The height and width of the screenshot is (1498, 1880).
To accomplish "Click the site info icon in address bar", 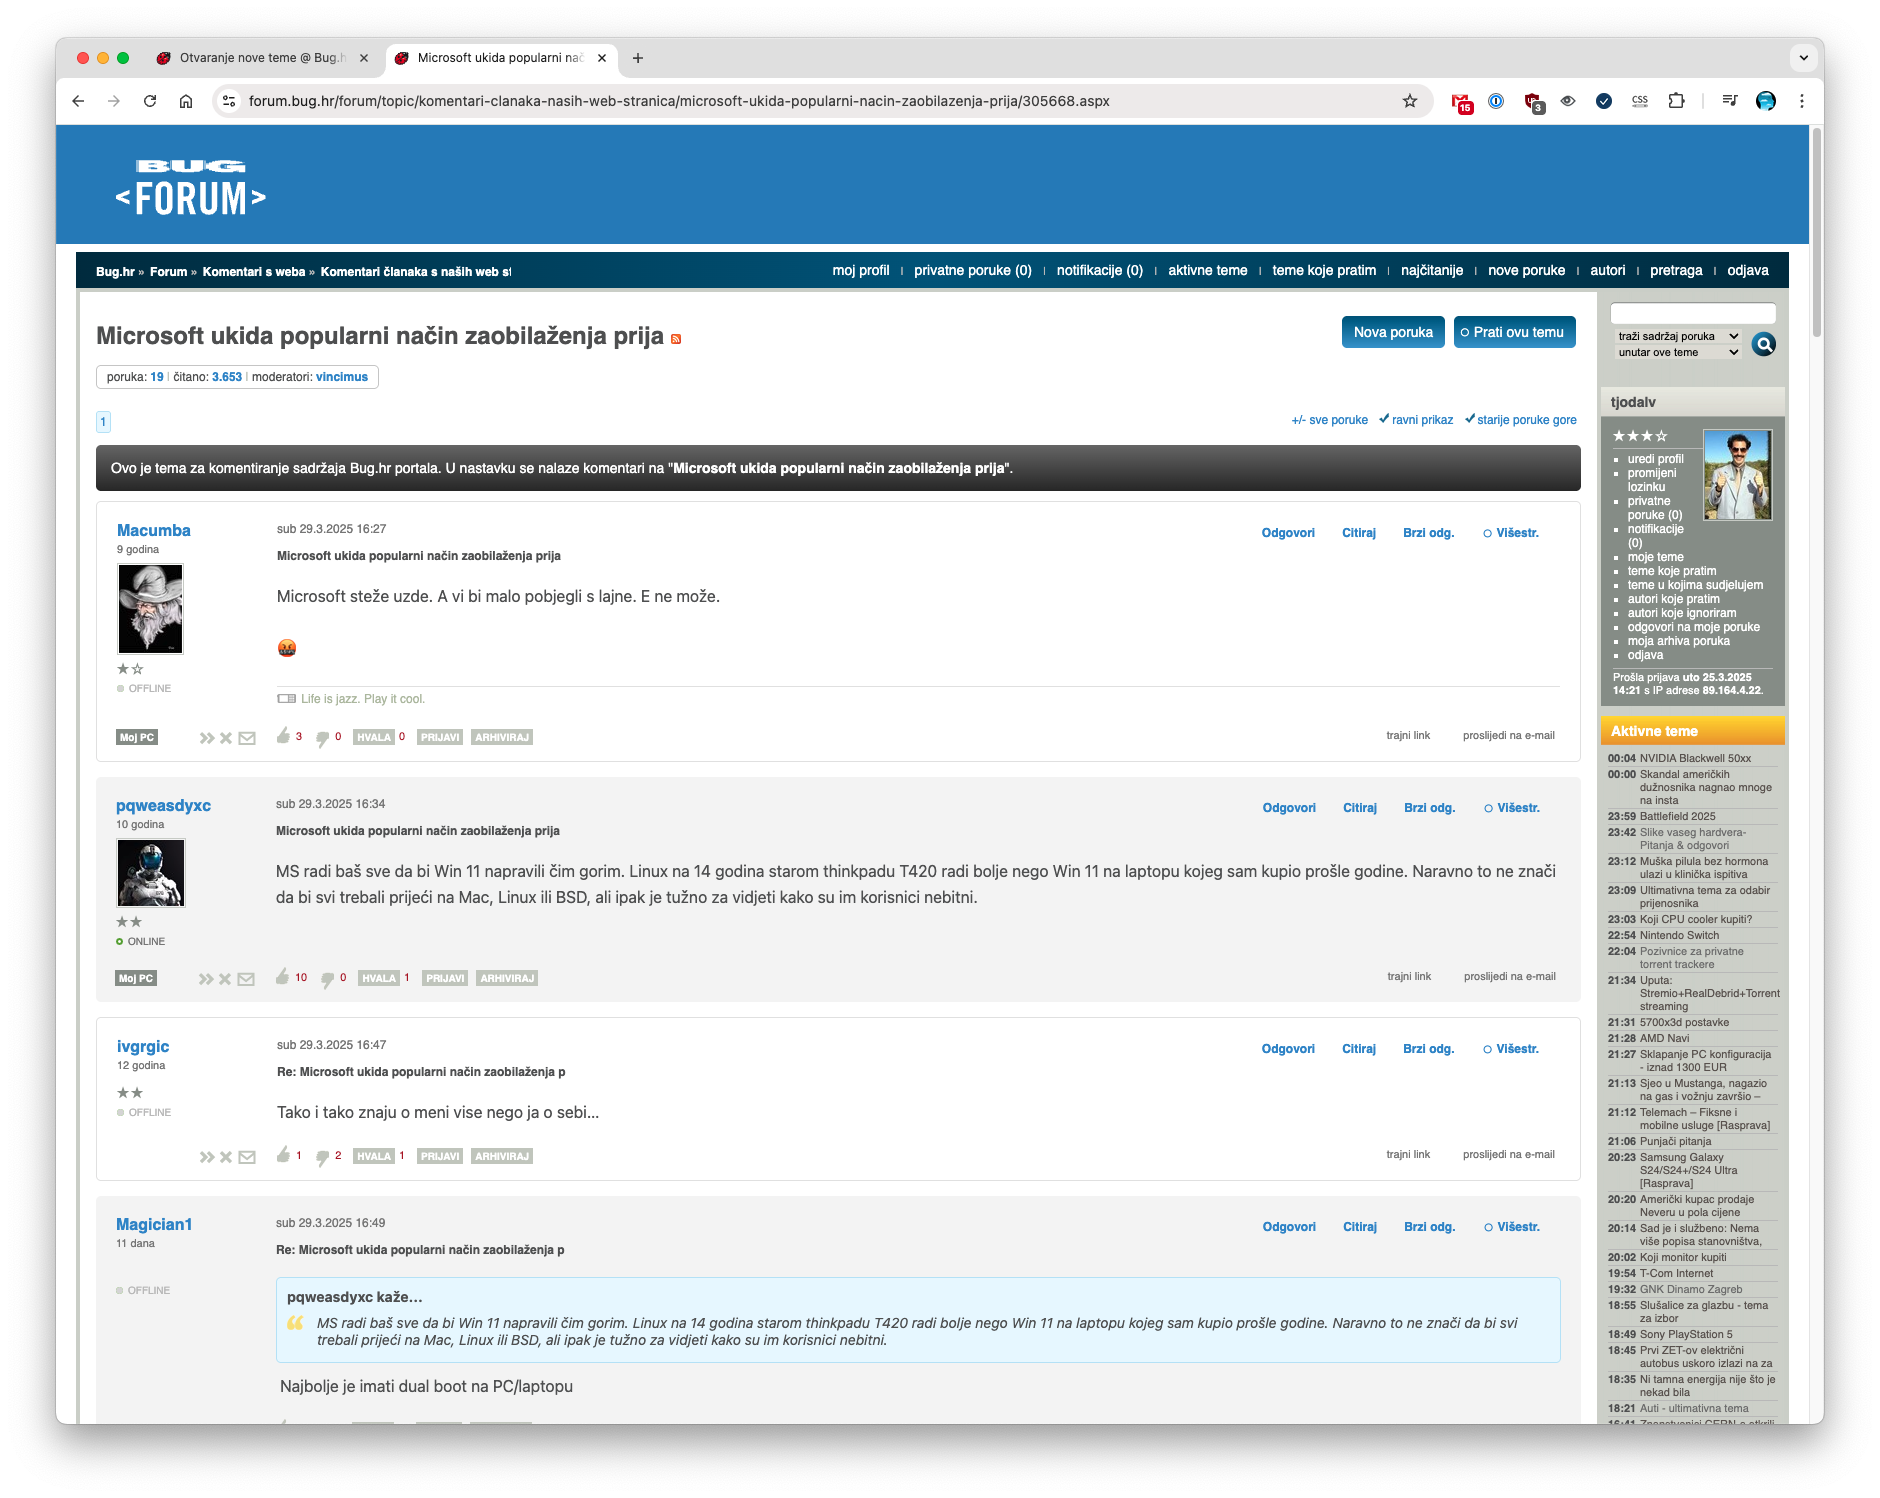I will [229, 101].
